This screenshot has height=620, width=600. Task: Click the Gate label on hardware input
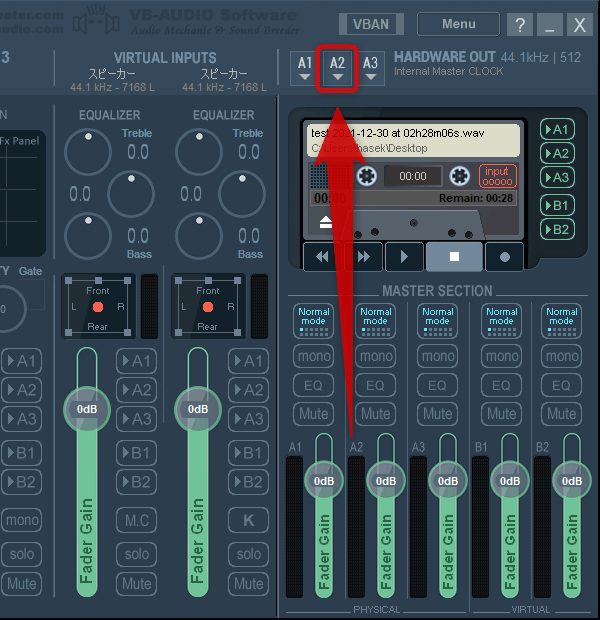pyautogui.click(x=30, y=271)
